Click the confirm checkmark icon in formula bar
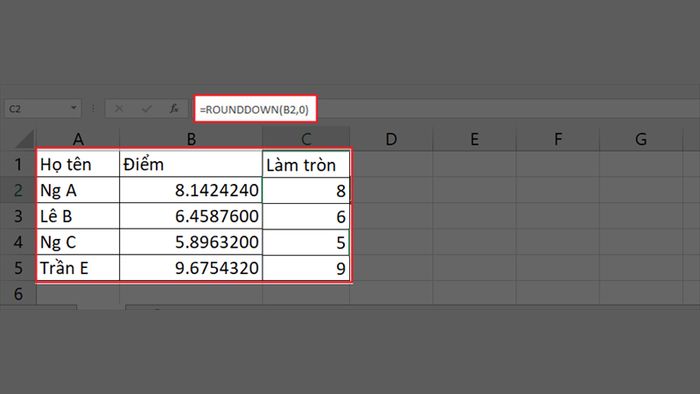 pyautogui.click(x=146, y=108)
